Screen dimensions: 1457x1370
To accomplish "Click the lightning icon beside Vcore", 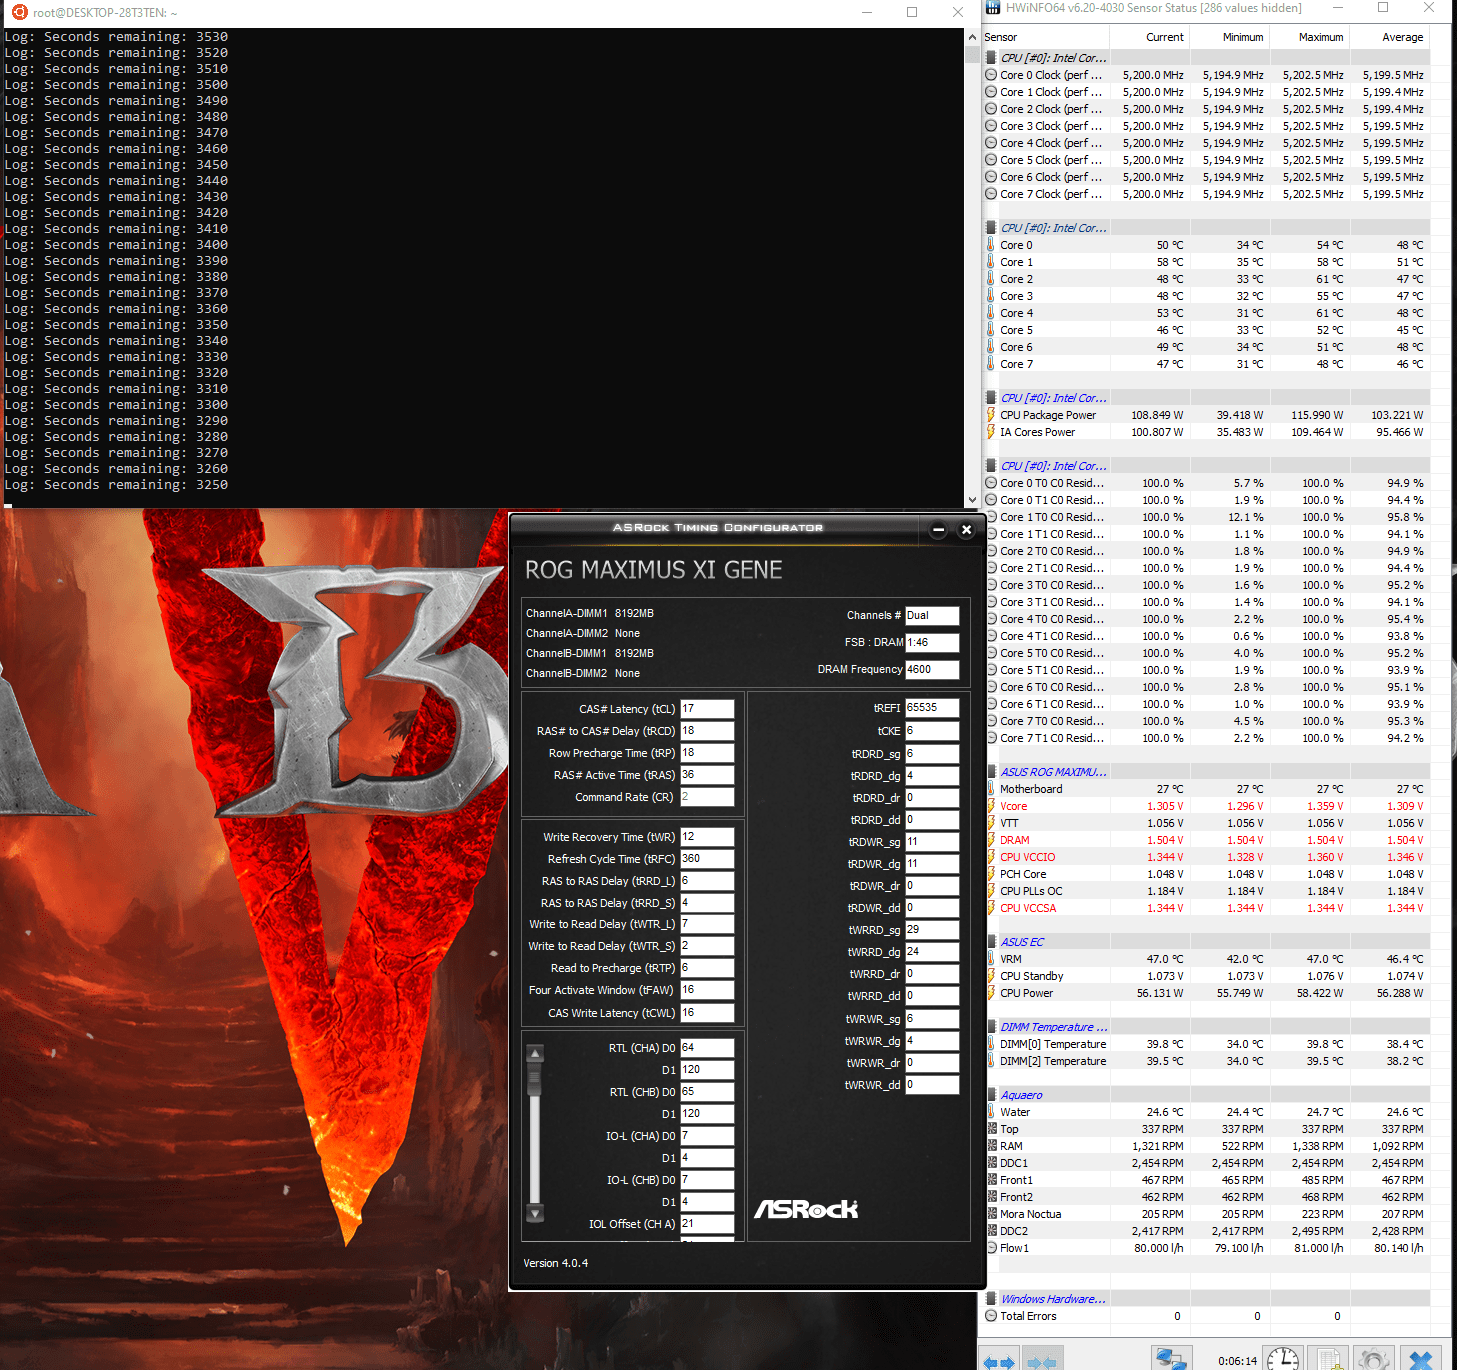I will (991, 806).
